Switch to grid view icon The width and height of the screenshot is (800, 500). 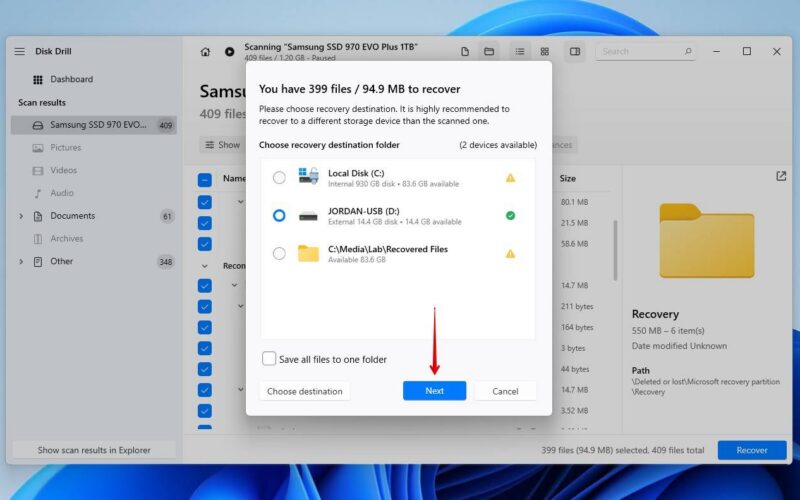(545, 52)
